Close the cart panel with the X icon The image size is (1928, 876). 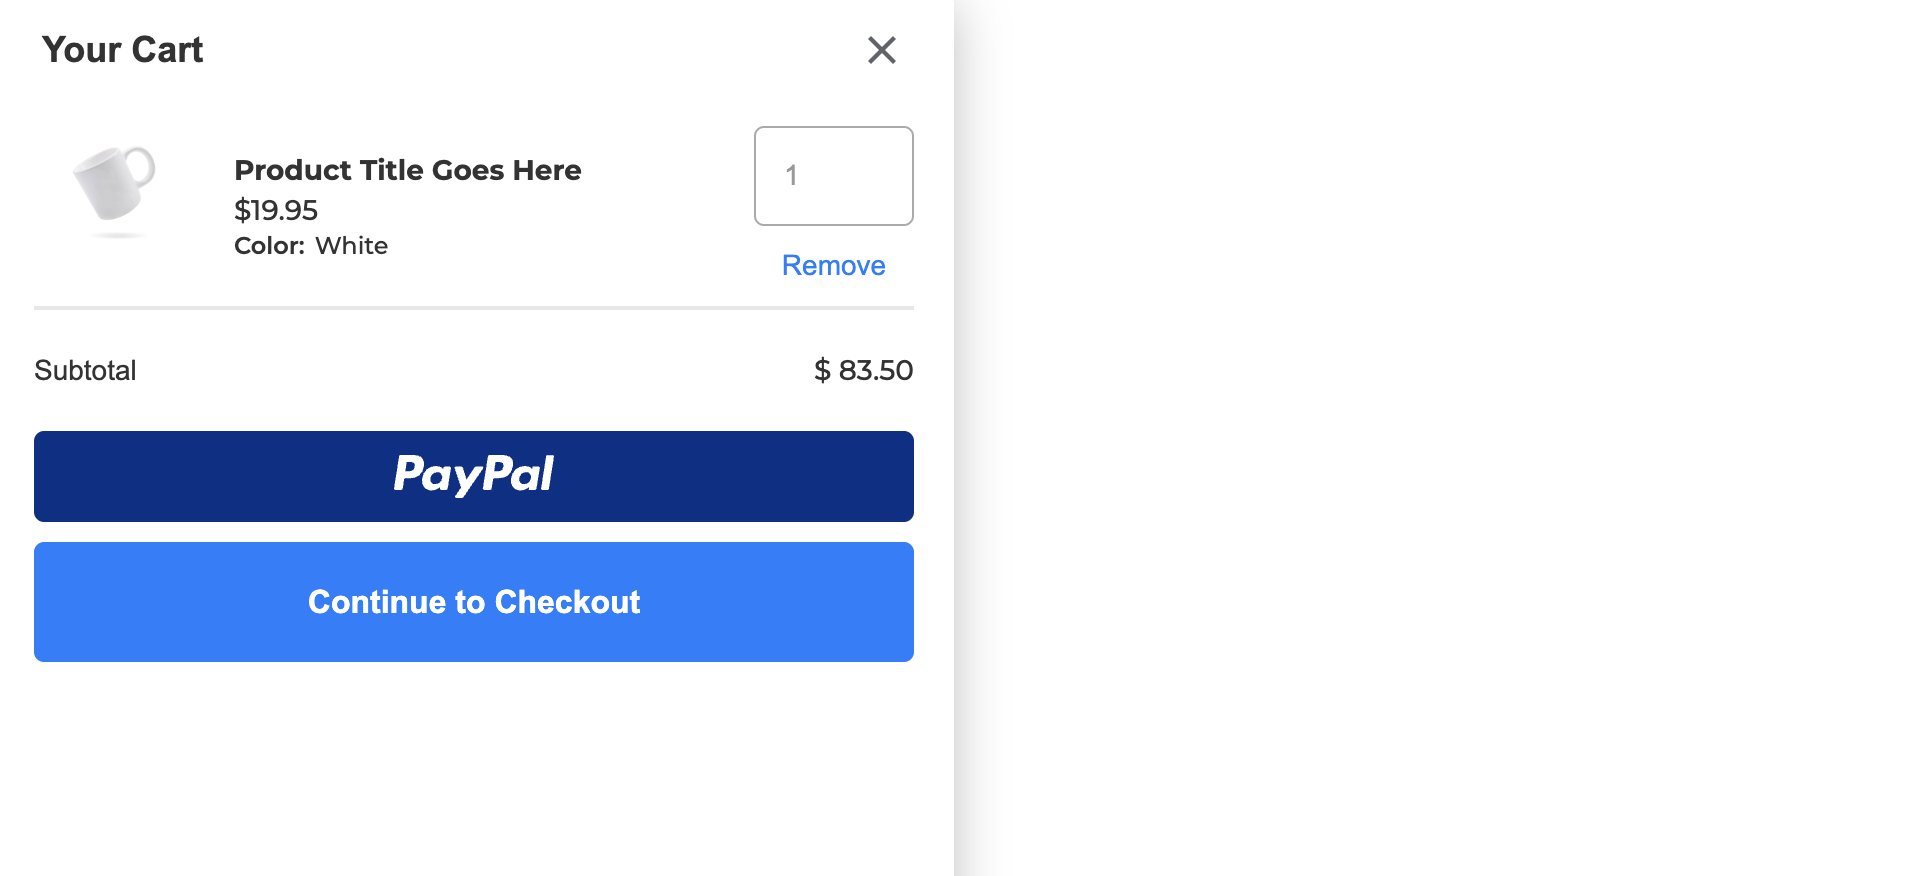(881, 50)
